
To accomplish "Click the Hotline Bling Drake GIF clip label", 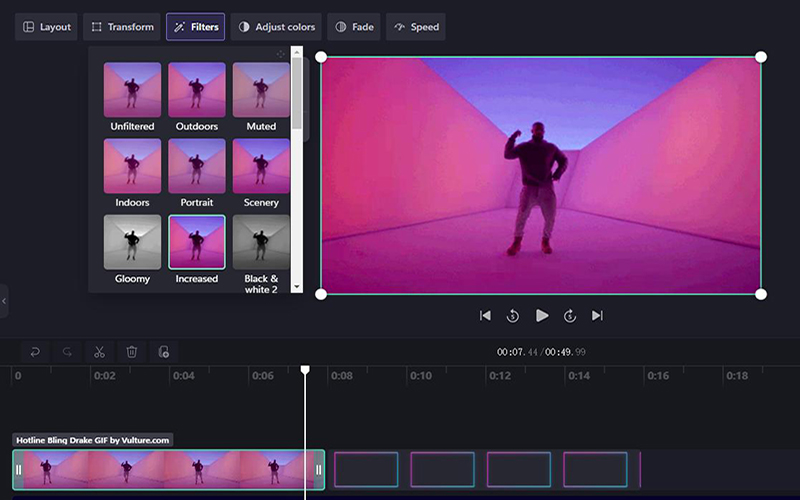I will pyautogui.click(x=93, y=440).
